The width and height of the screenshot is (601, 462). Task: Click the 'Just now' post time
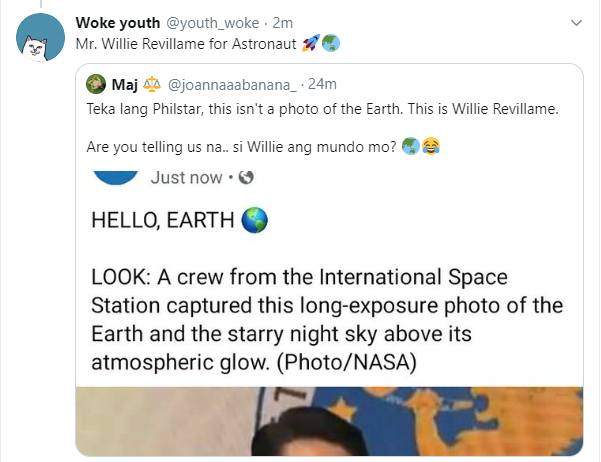coord(188,178)
